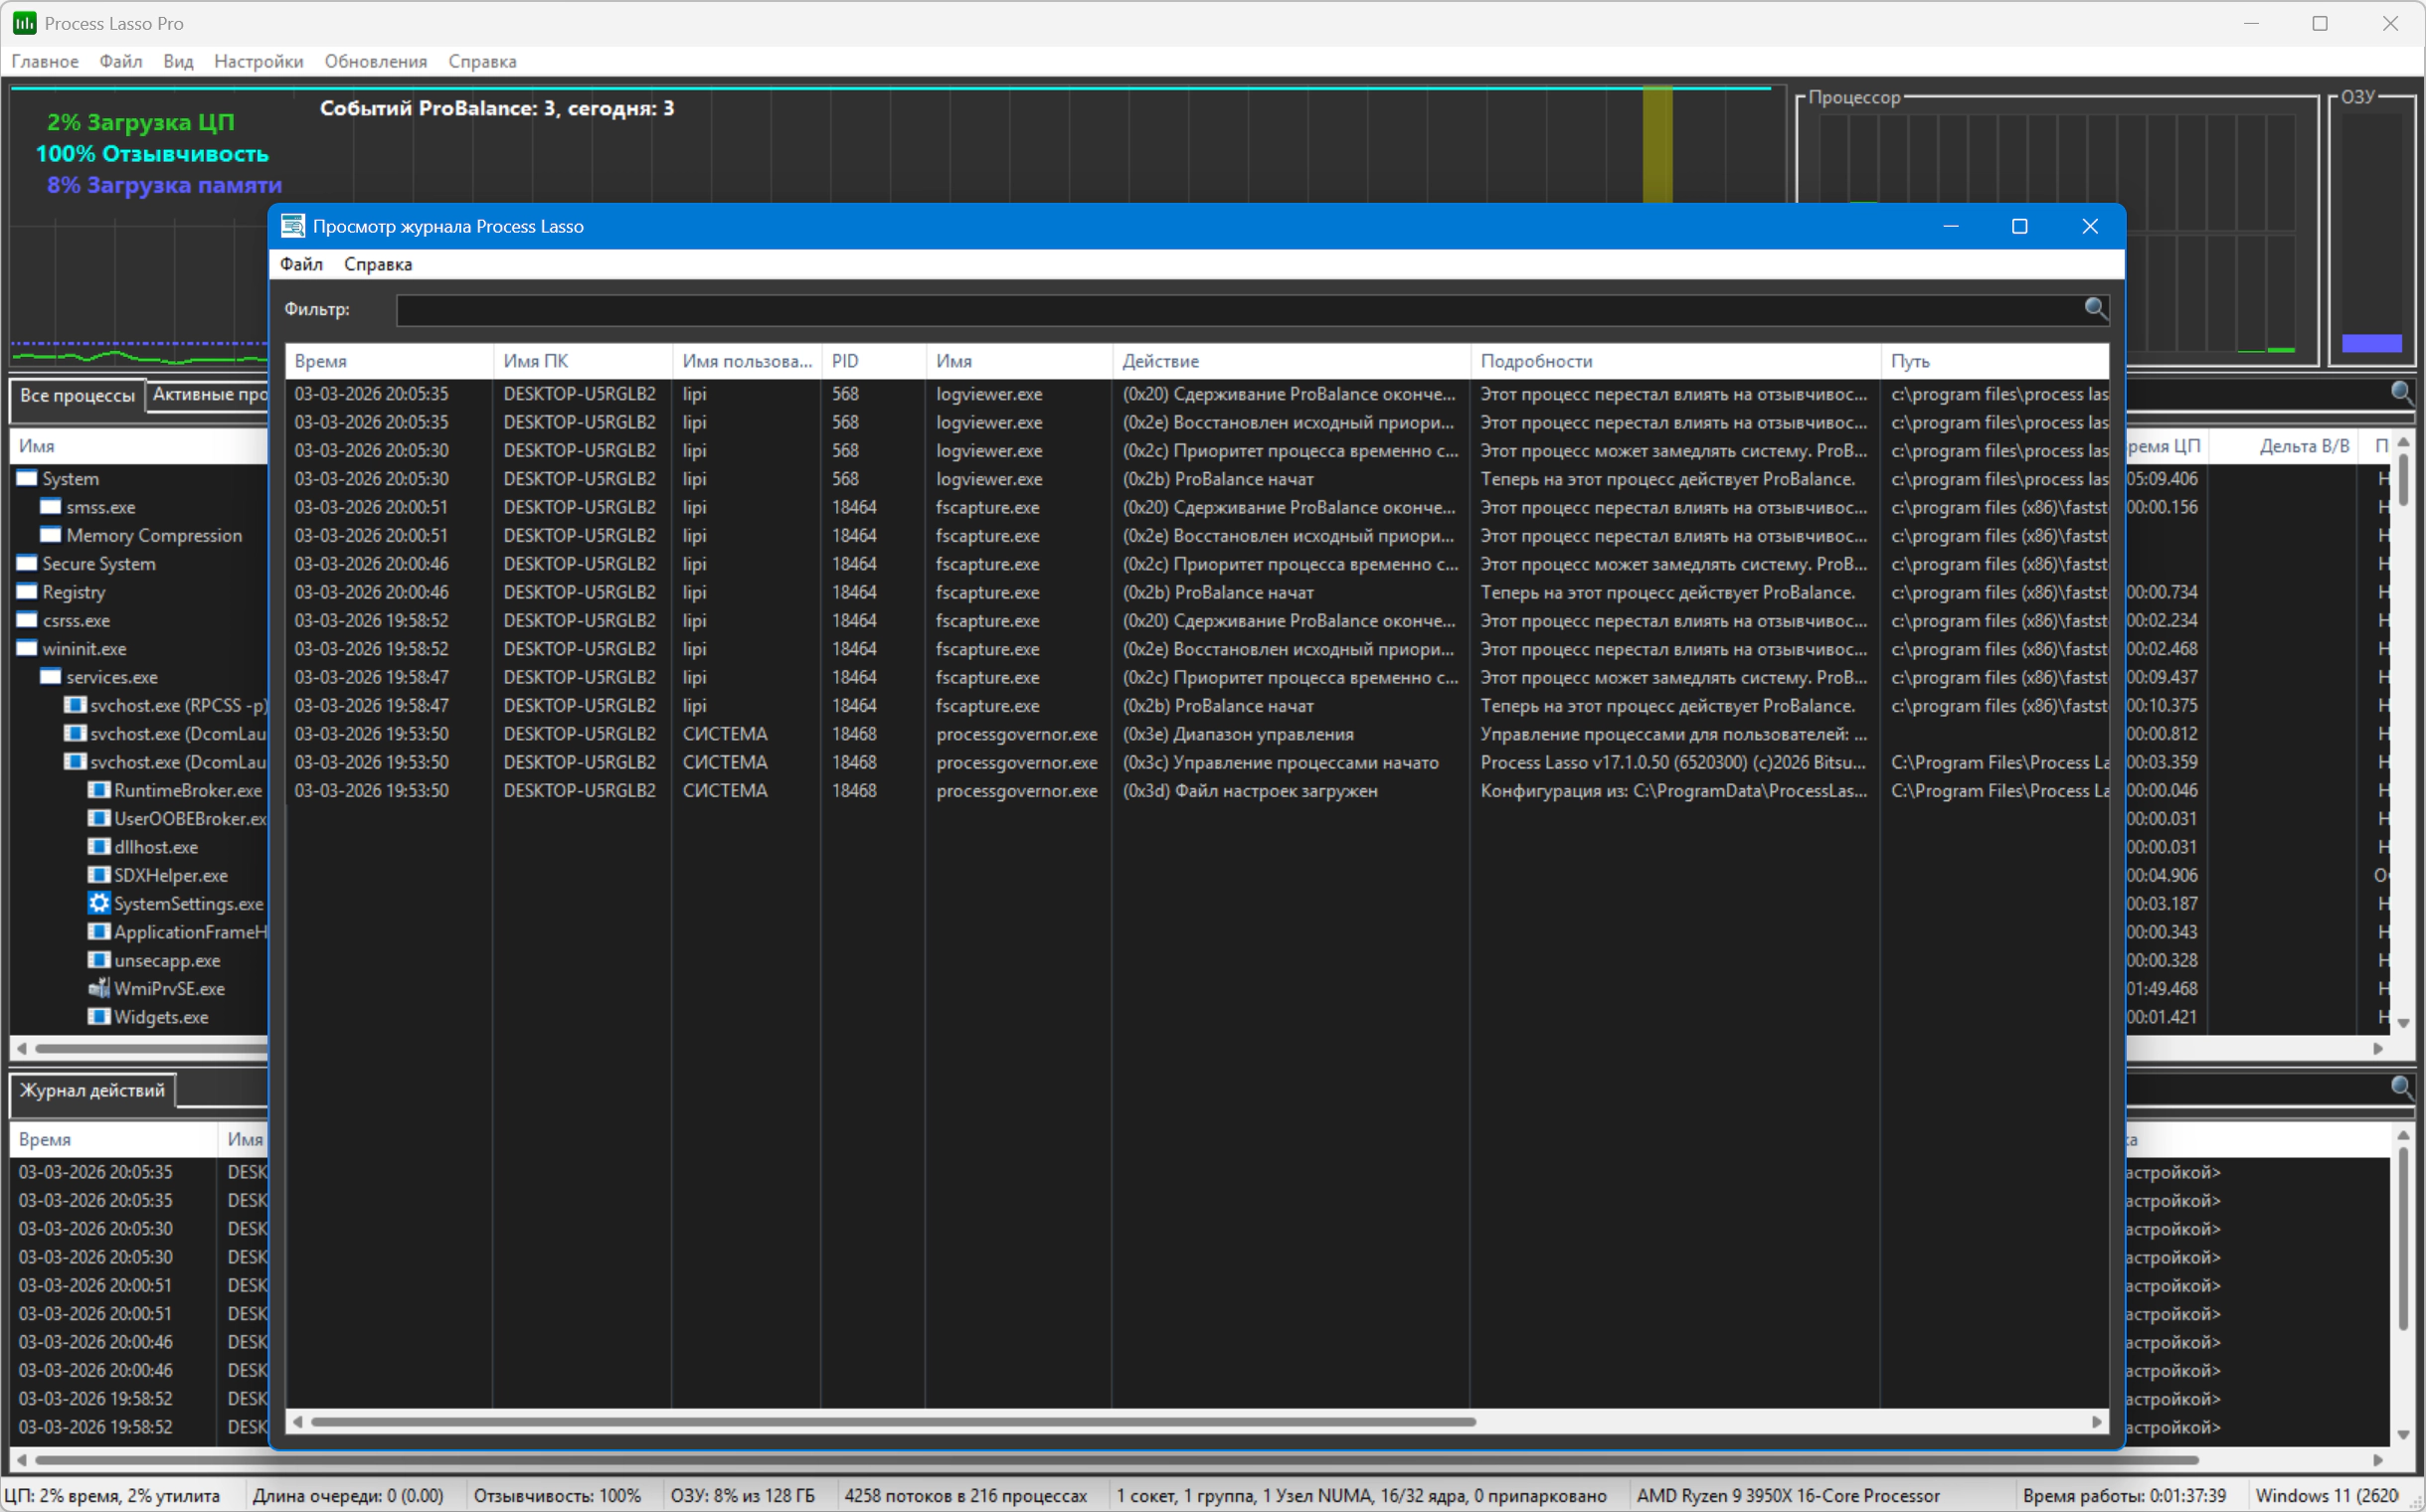Select the processgovernor.exe Диапазон управления log row
Screen dimensions: 2426x1512
1197,734
